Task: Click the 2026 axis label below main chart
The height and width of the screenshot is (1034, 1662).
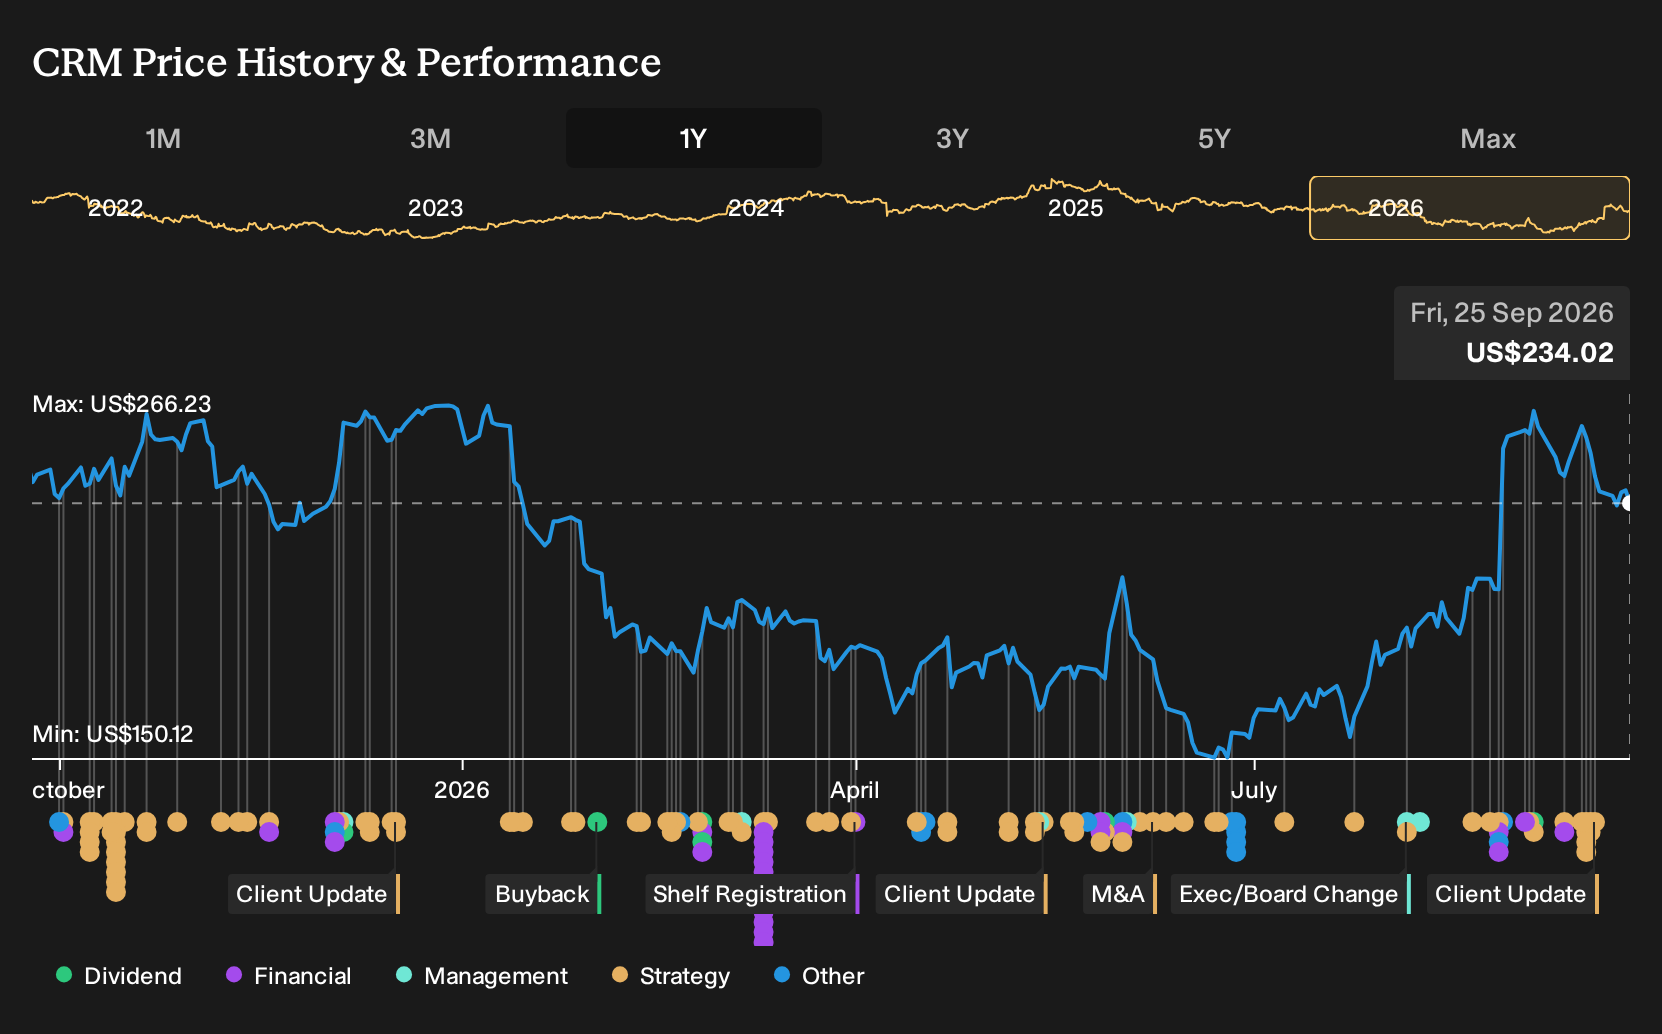Action: pyautogui.click(x=462, y=790)
